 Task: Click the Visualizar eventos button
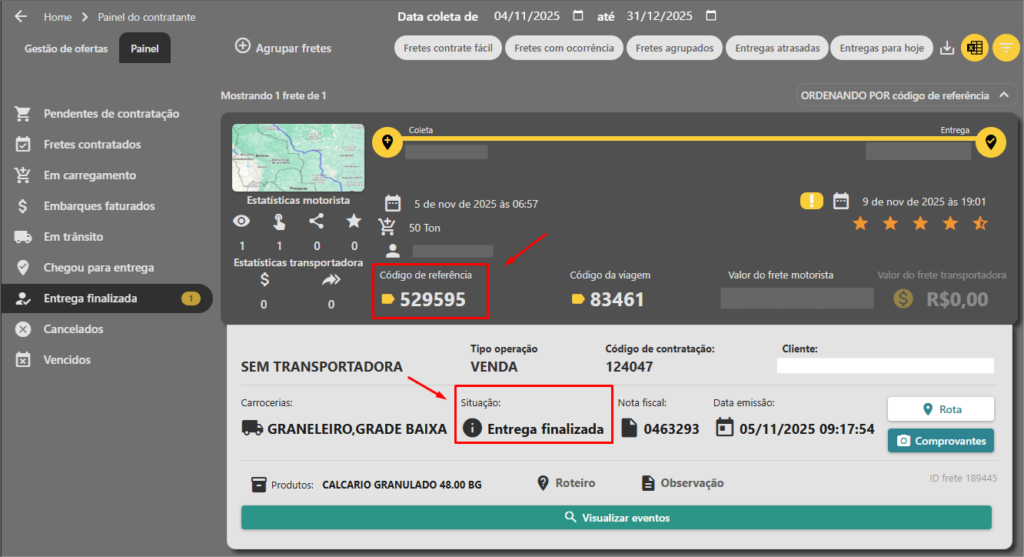pyautogui.click(x=616, y=517)
